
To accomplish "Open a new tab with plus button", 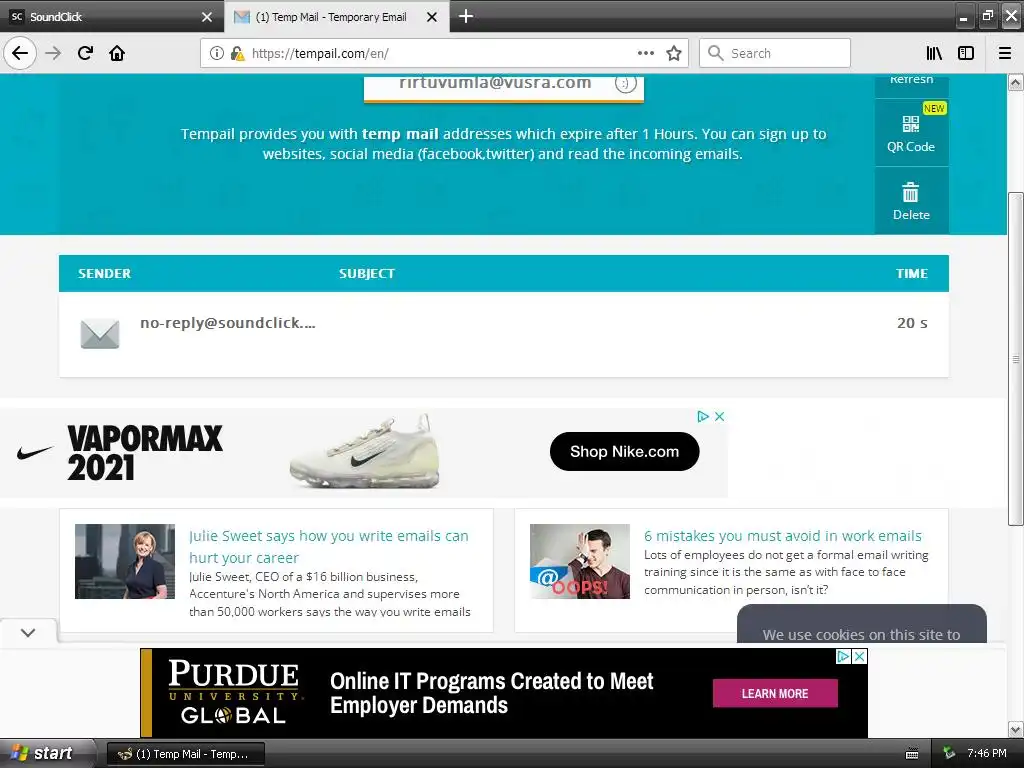I will pyautogui.click(x=466, y=16).
